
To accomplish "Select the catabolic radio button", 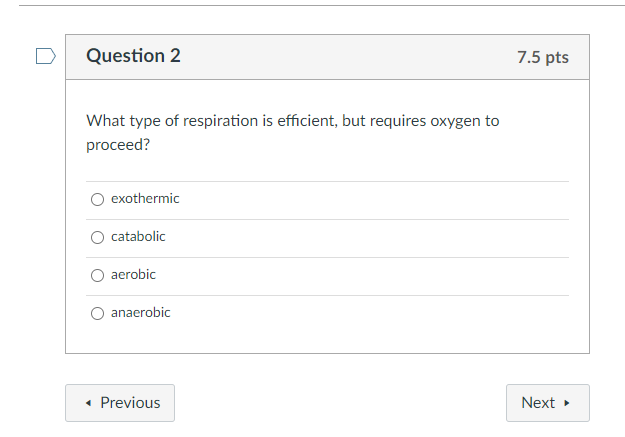I will click(97, 237).
